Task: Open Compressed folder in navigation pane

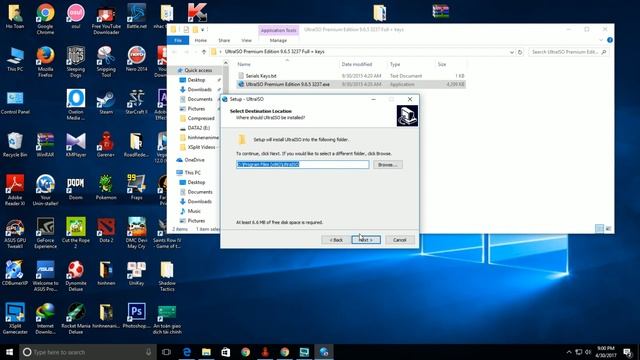Action: 201,118
